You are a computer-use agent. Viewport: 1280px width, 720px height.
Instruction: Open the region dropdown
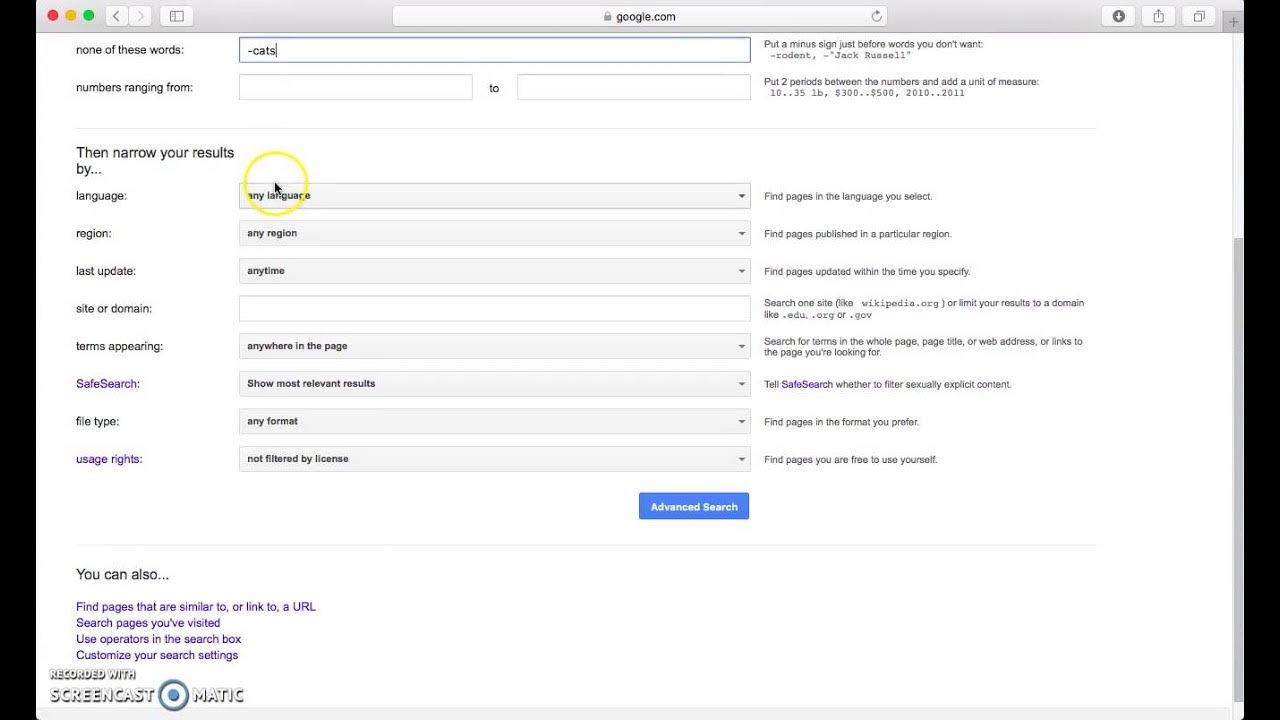[494, 234]
